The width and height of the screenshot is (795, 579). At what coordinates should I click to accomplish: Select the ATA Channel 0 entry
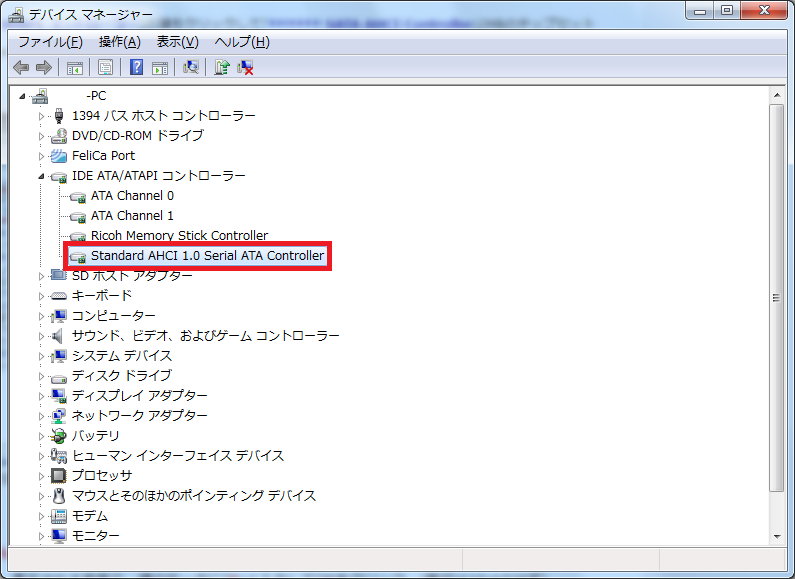coord(132,196)
